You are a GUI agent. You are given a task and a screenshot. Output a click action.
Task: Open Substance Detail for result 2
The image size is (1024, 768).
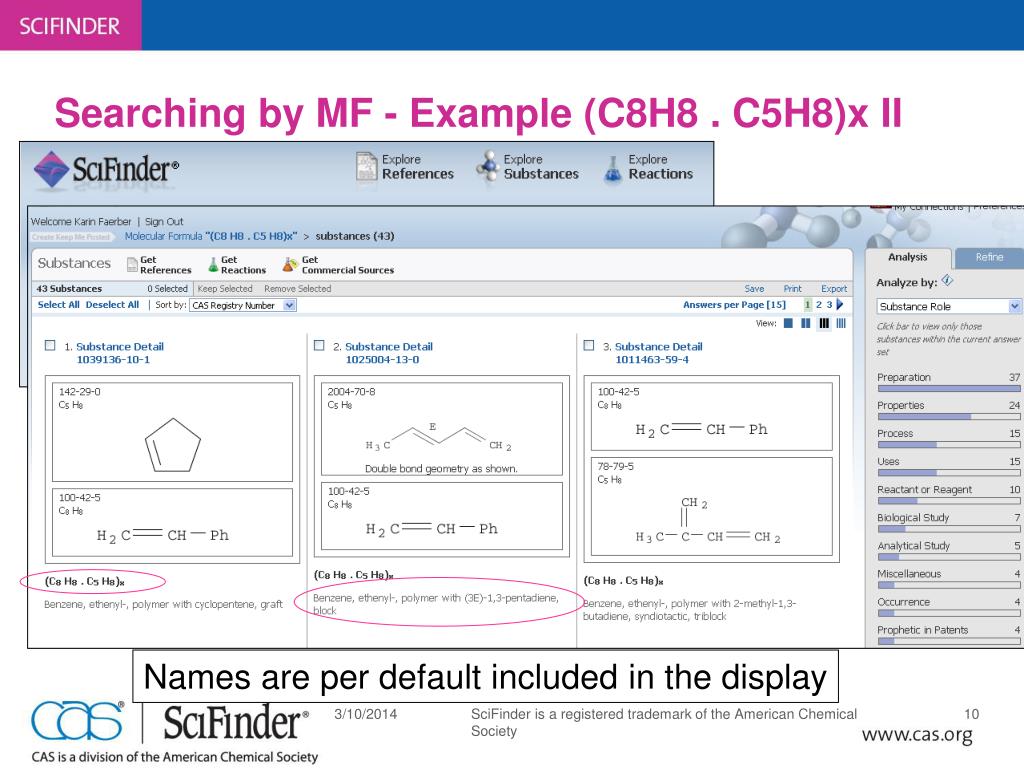(x=389, y=347)
